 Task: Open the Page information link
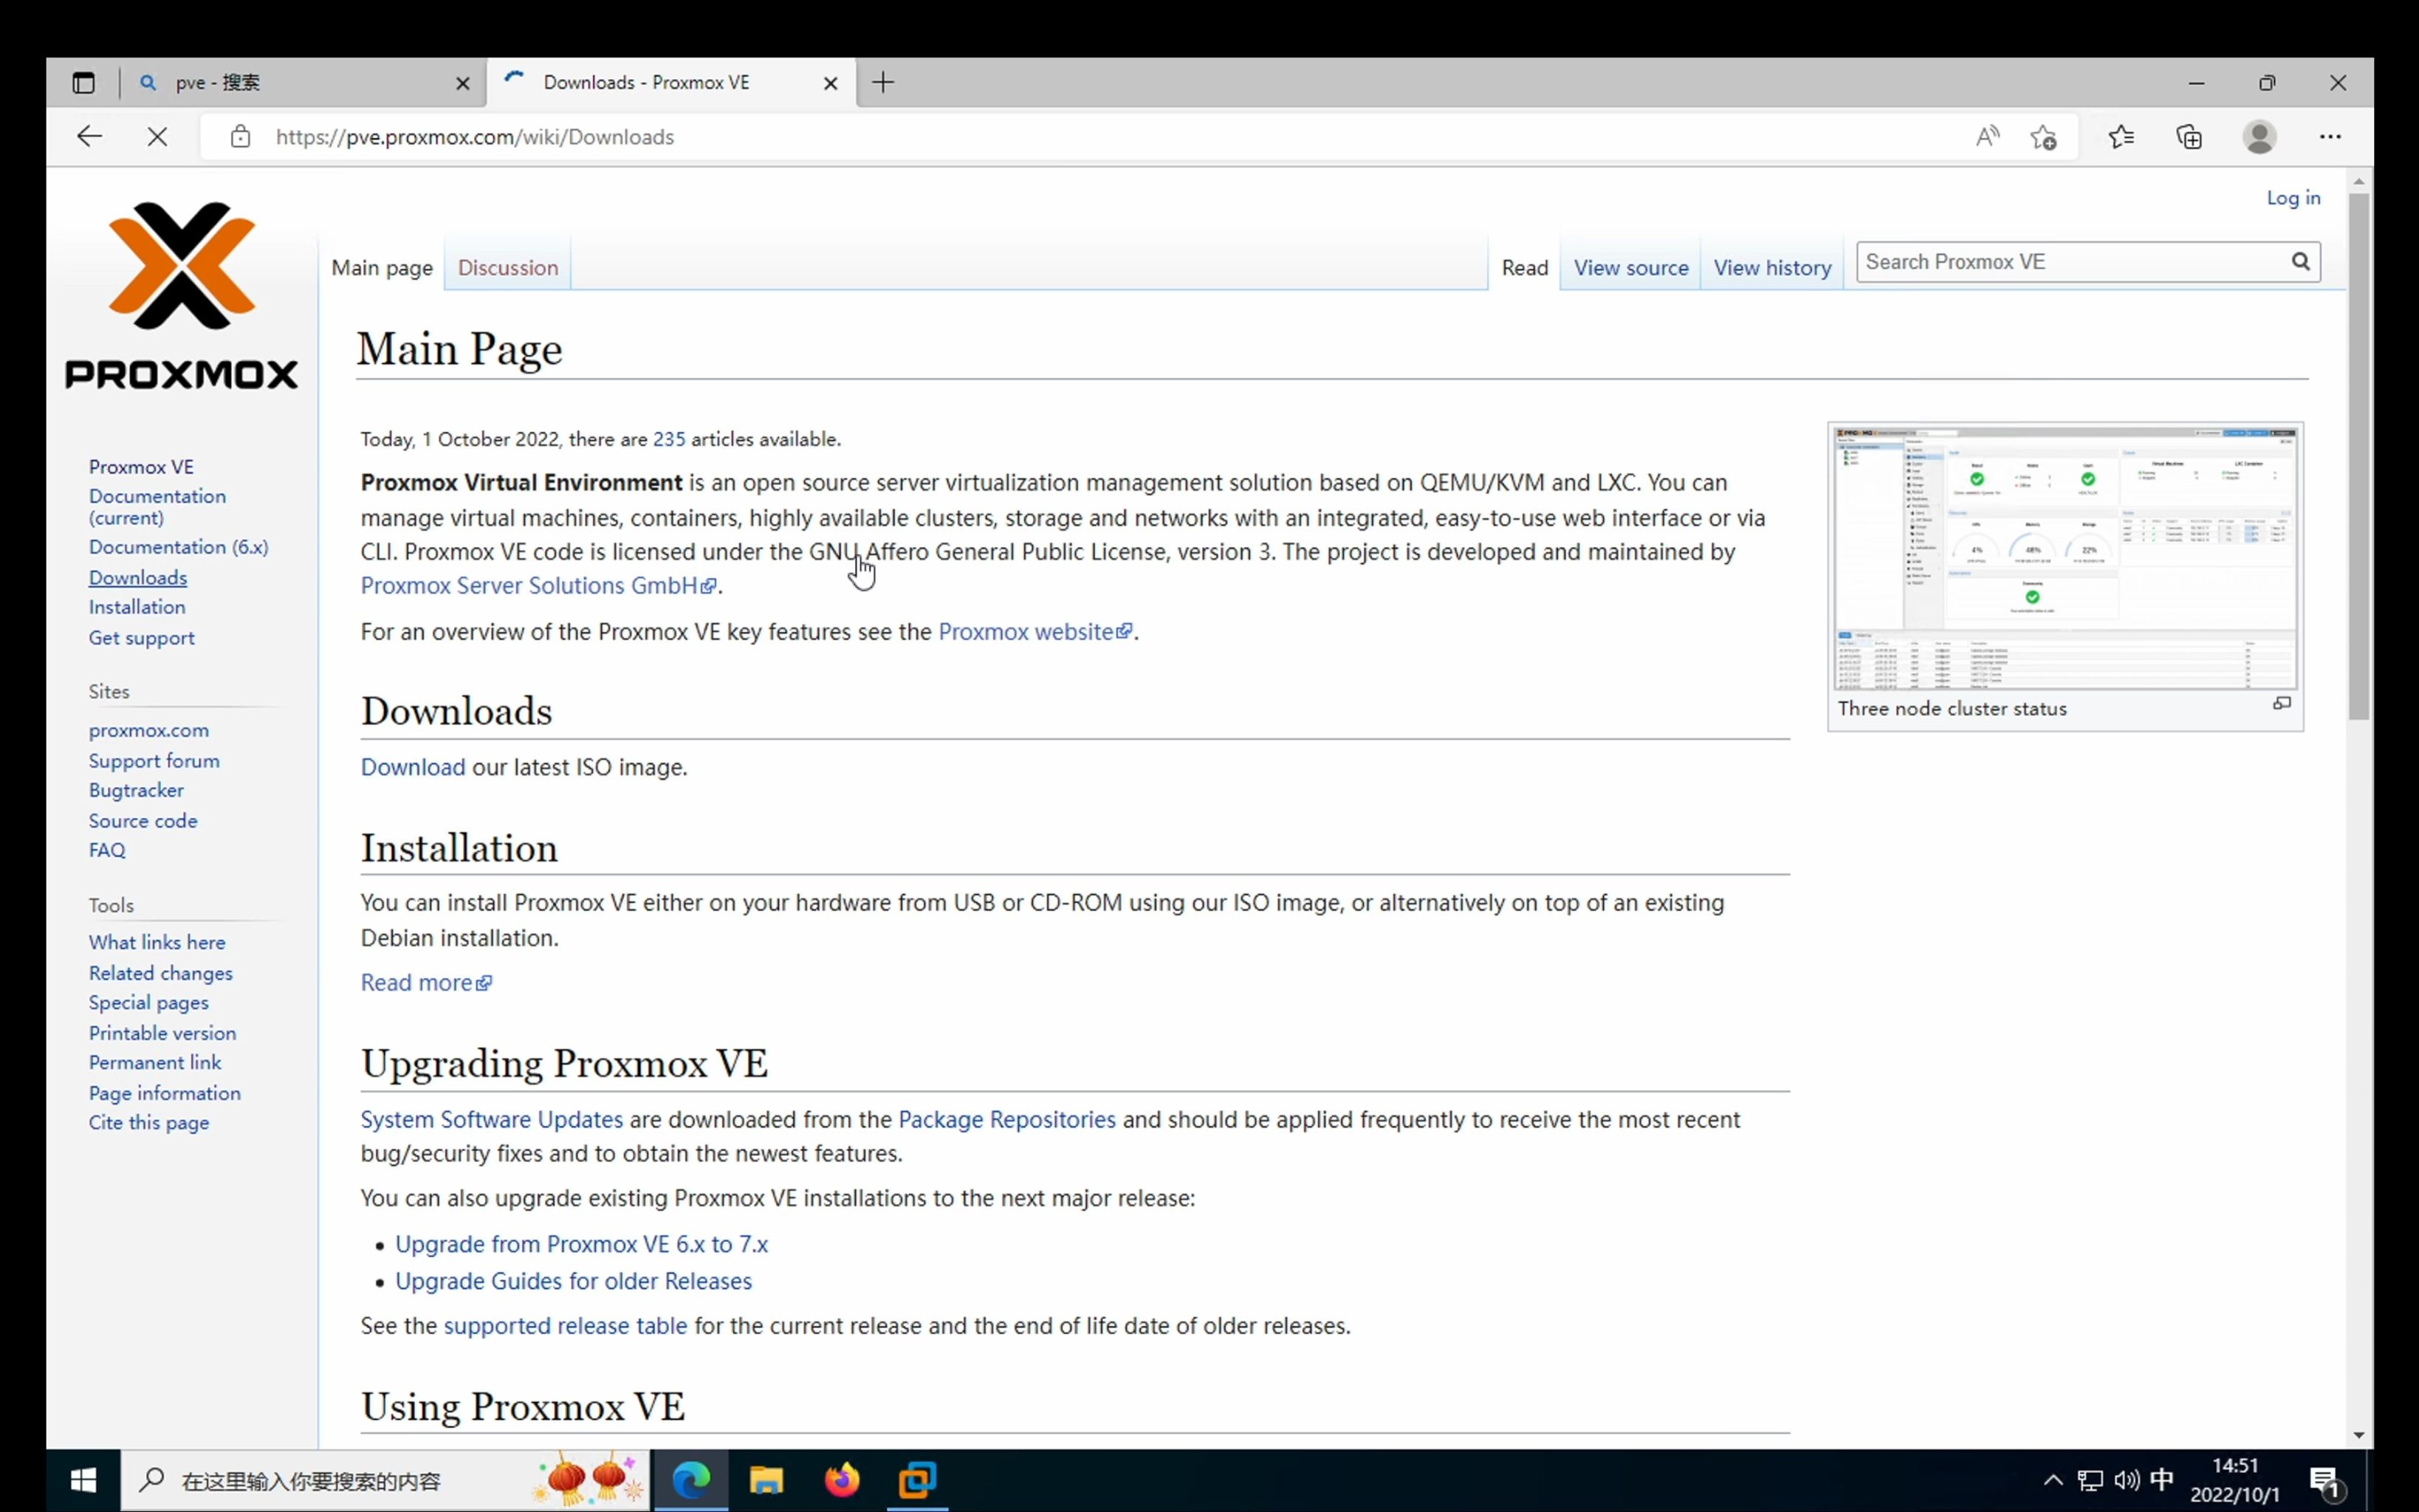click(x=164, y=1093)
